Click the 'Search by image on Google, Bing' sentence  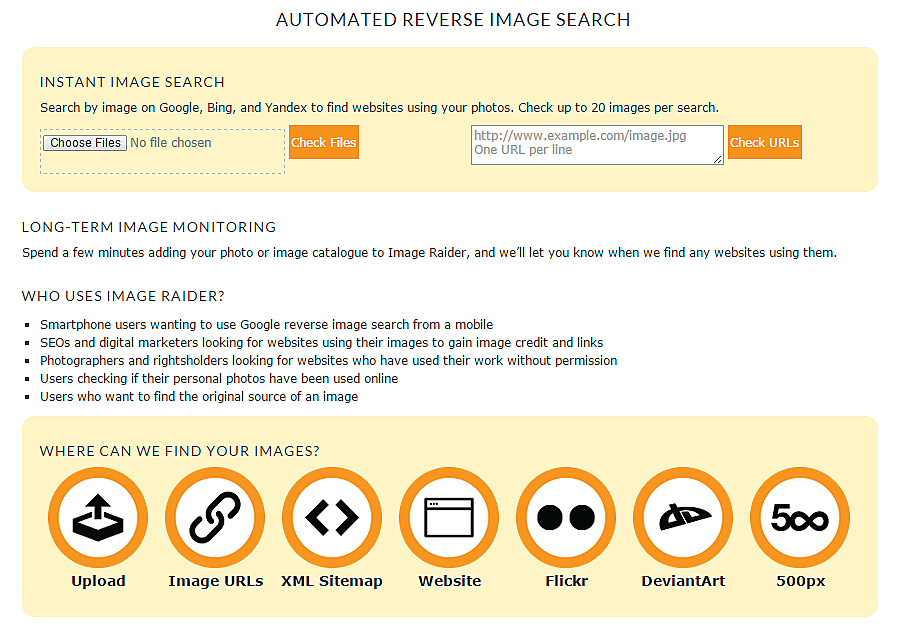point(380,108)
